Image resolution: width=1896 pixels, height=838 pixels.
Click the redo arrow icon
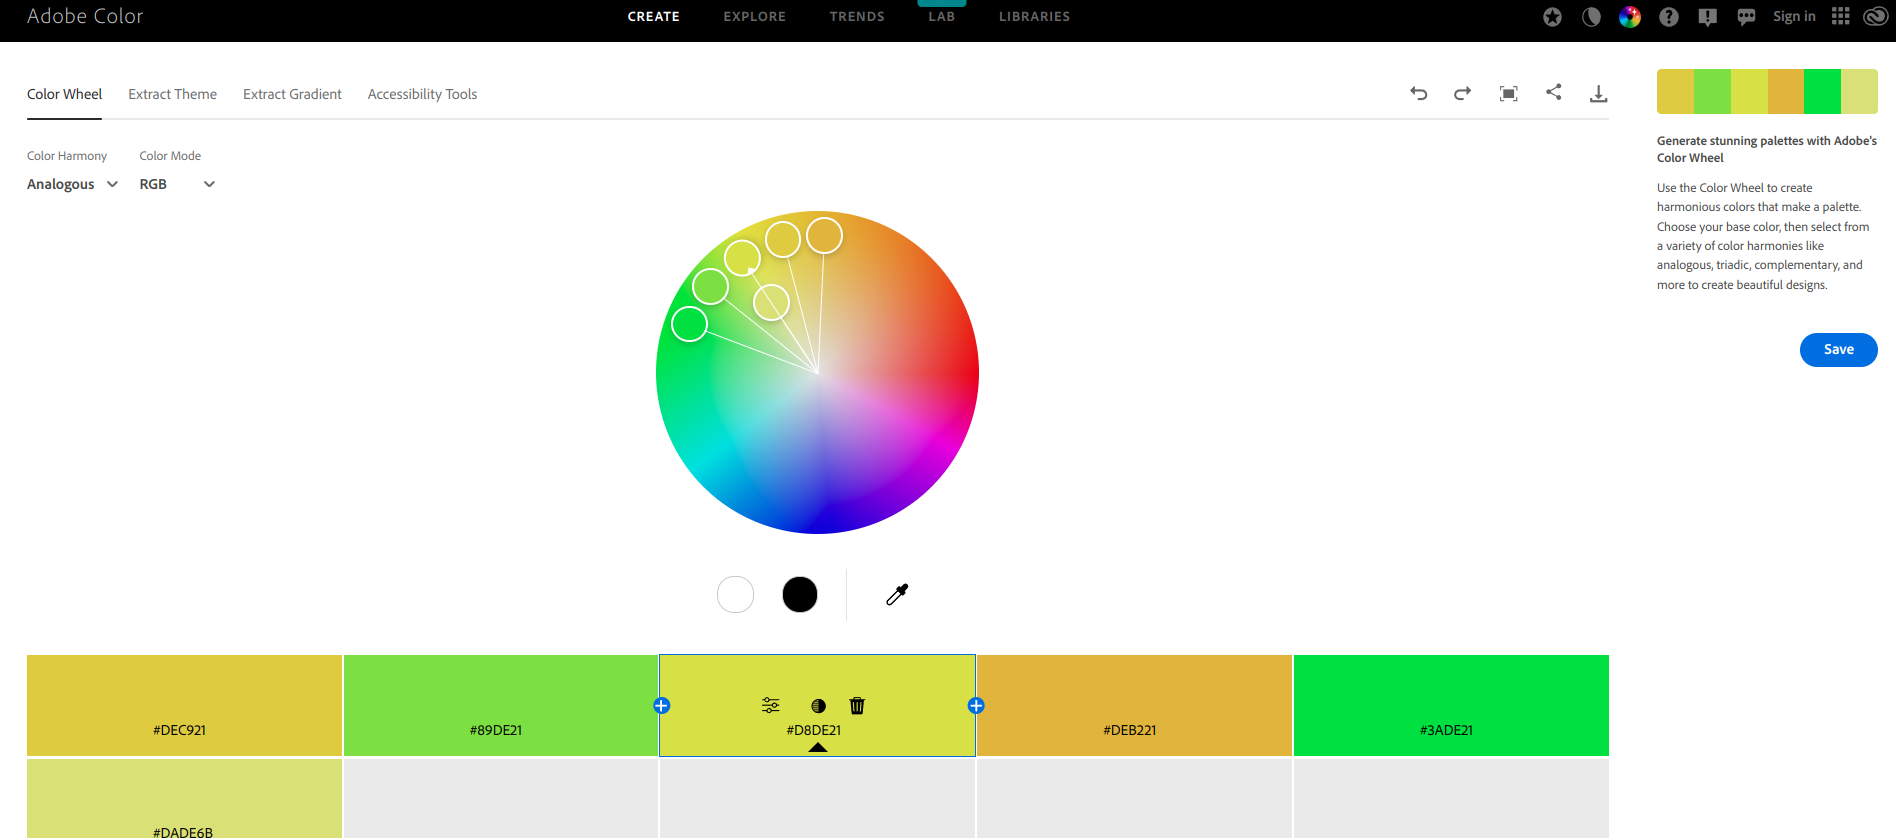[x=1462, y=93]
